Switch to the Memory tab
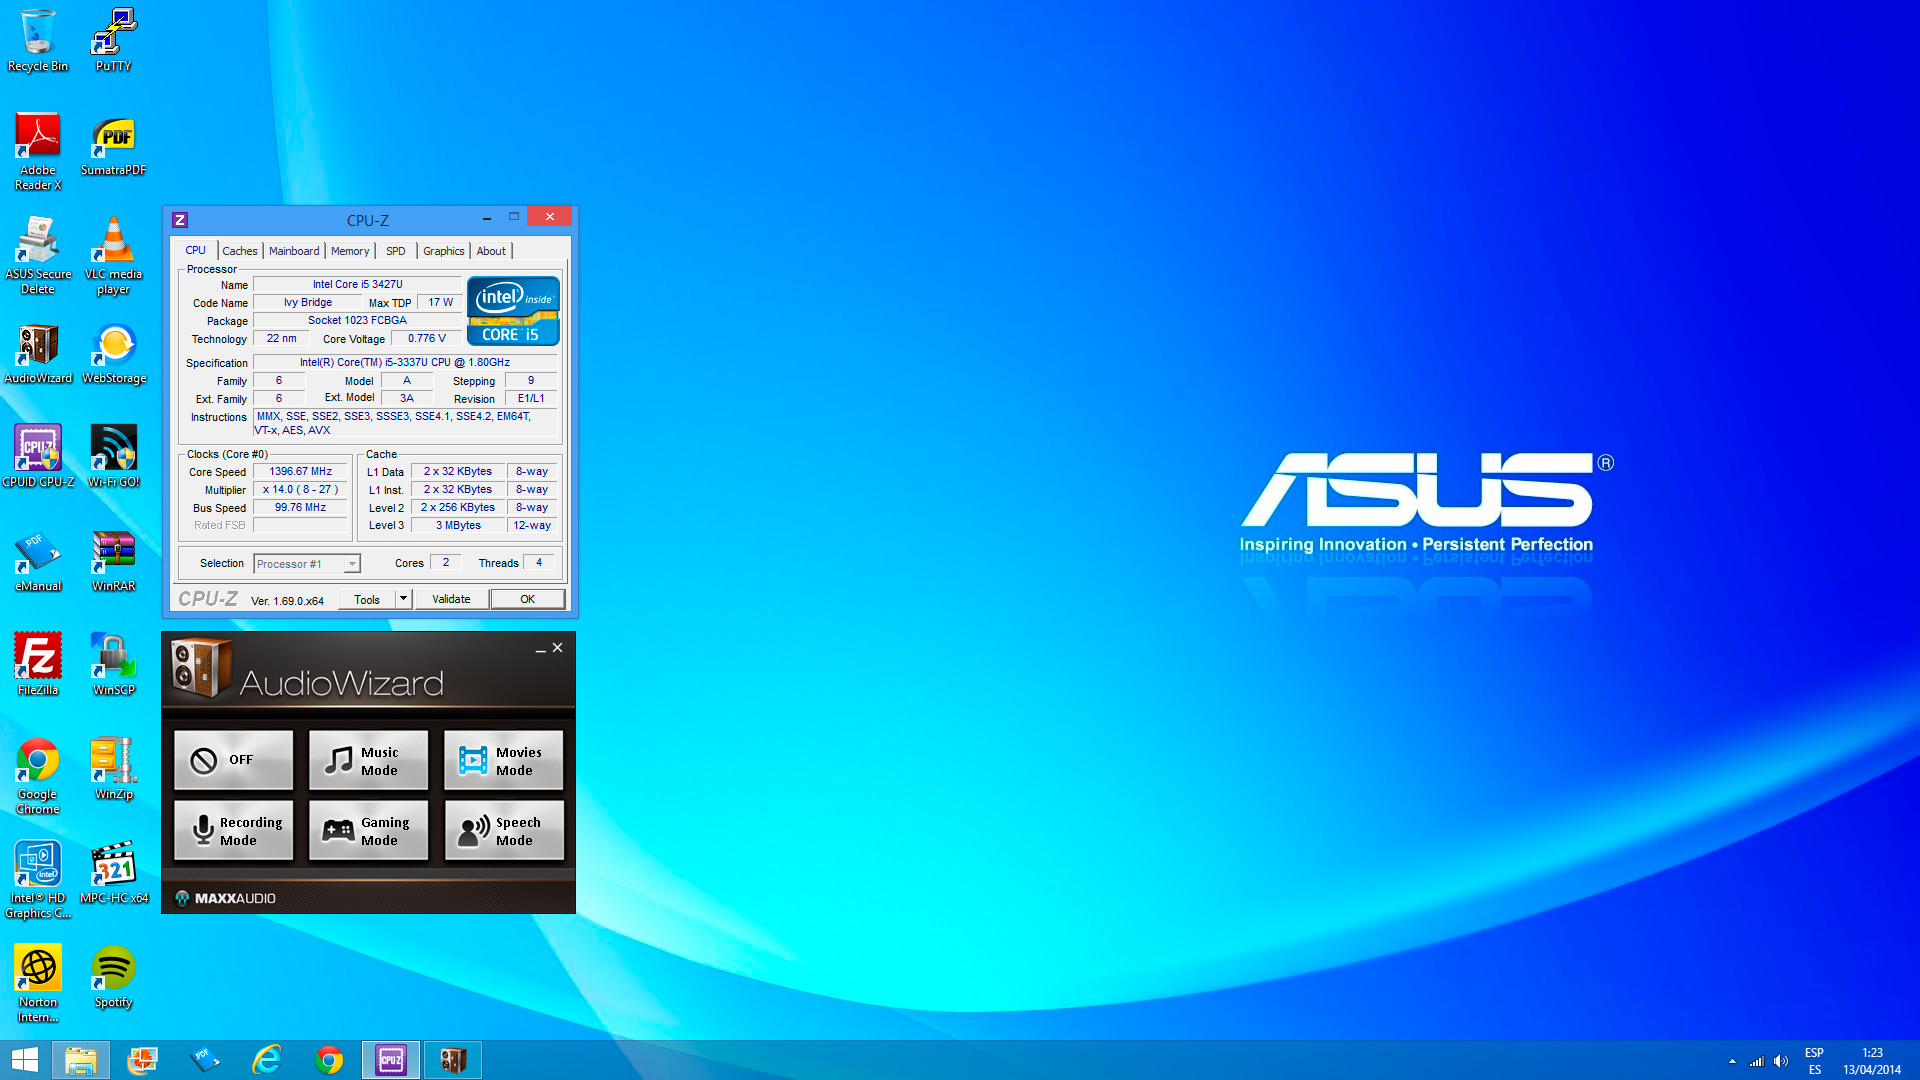 point(350,251)
